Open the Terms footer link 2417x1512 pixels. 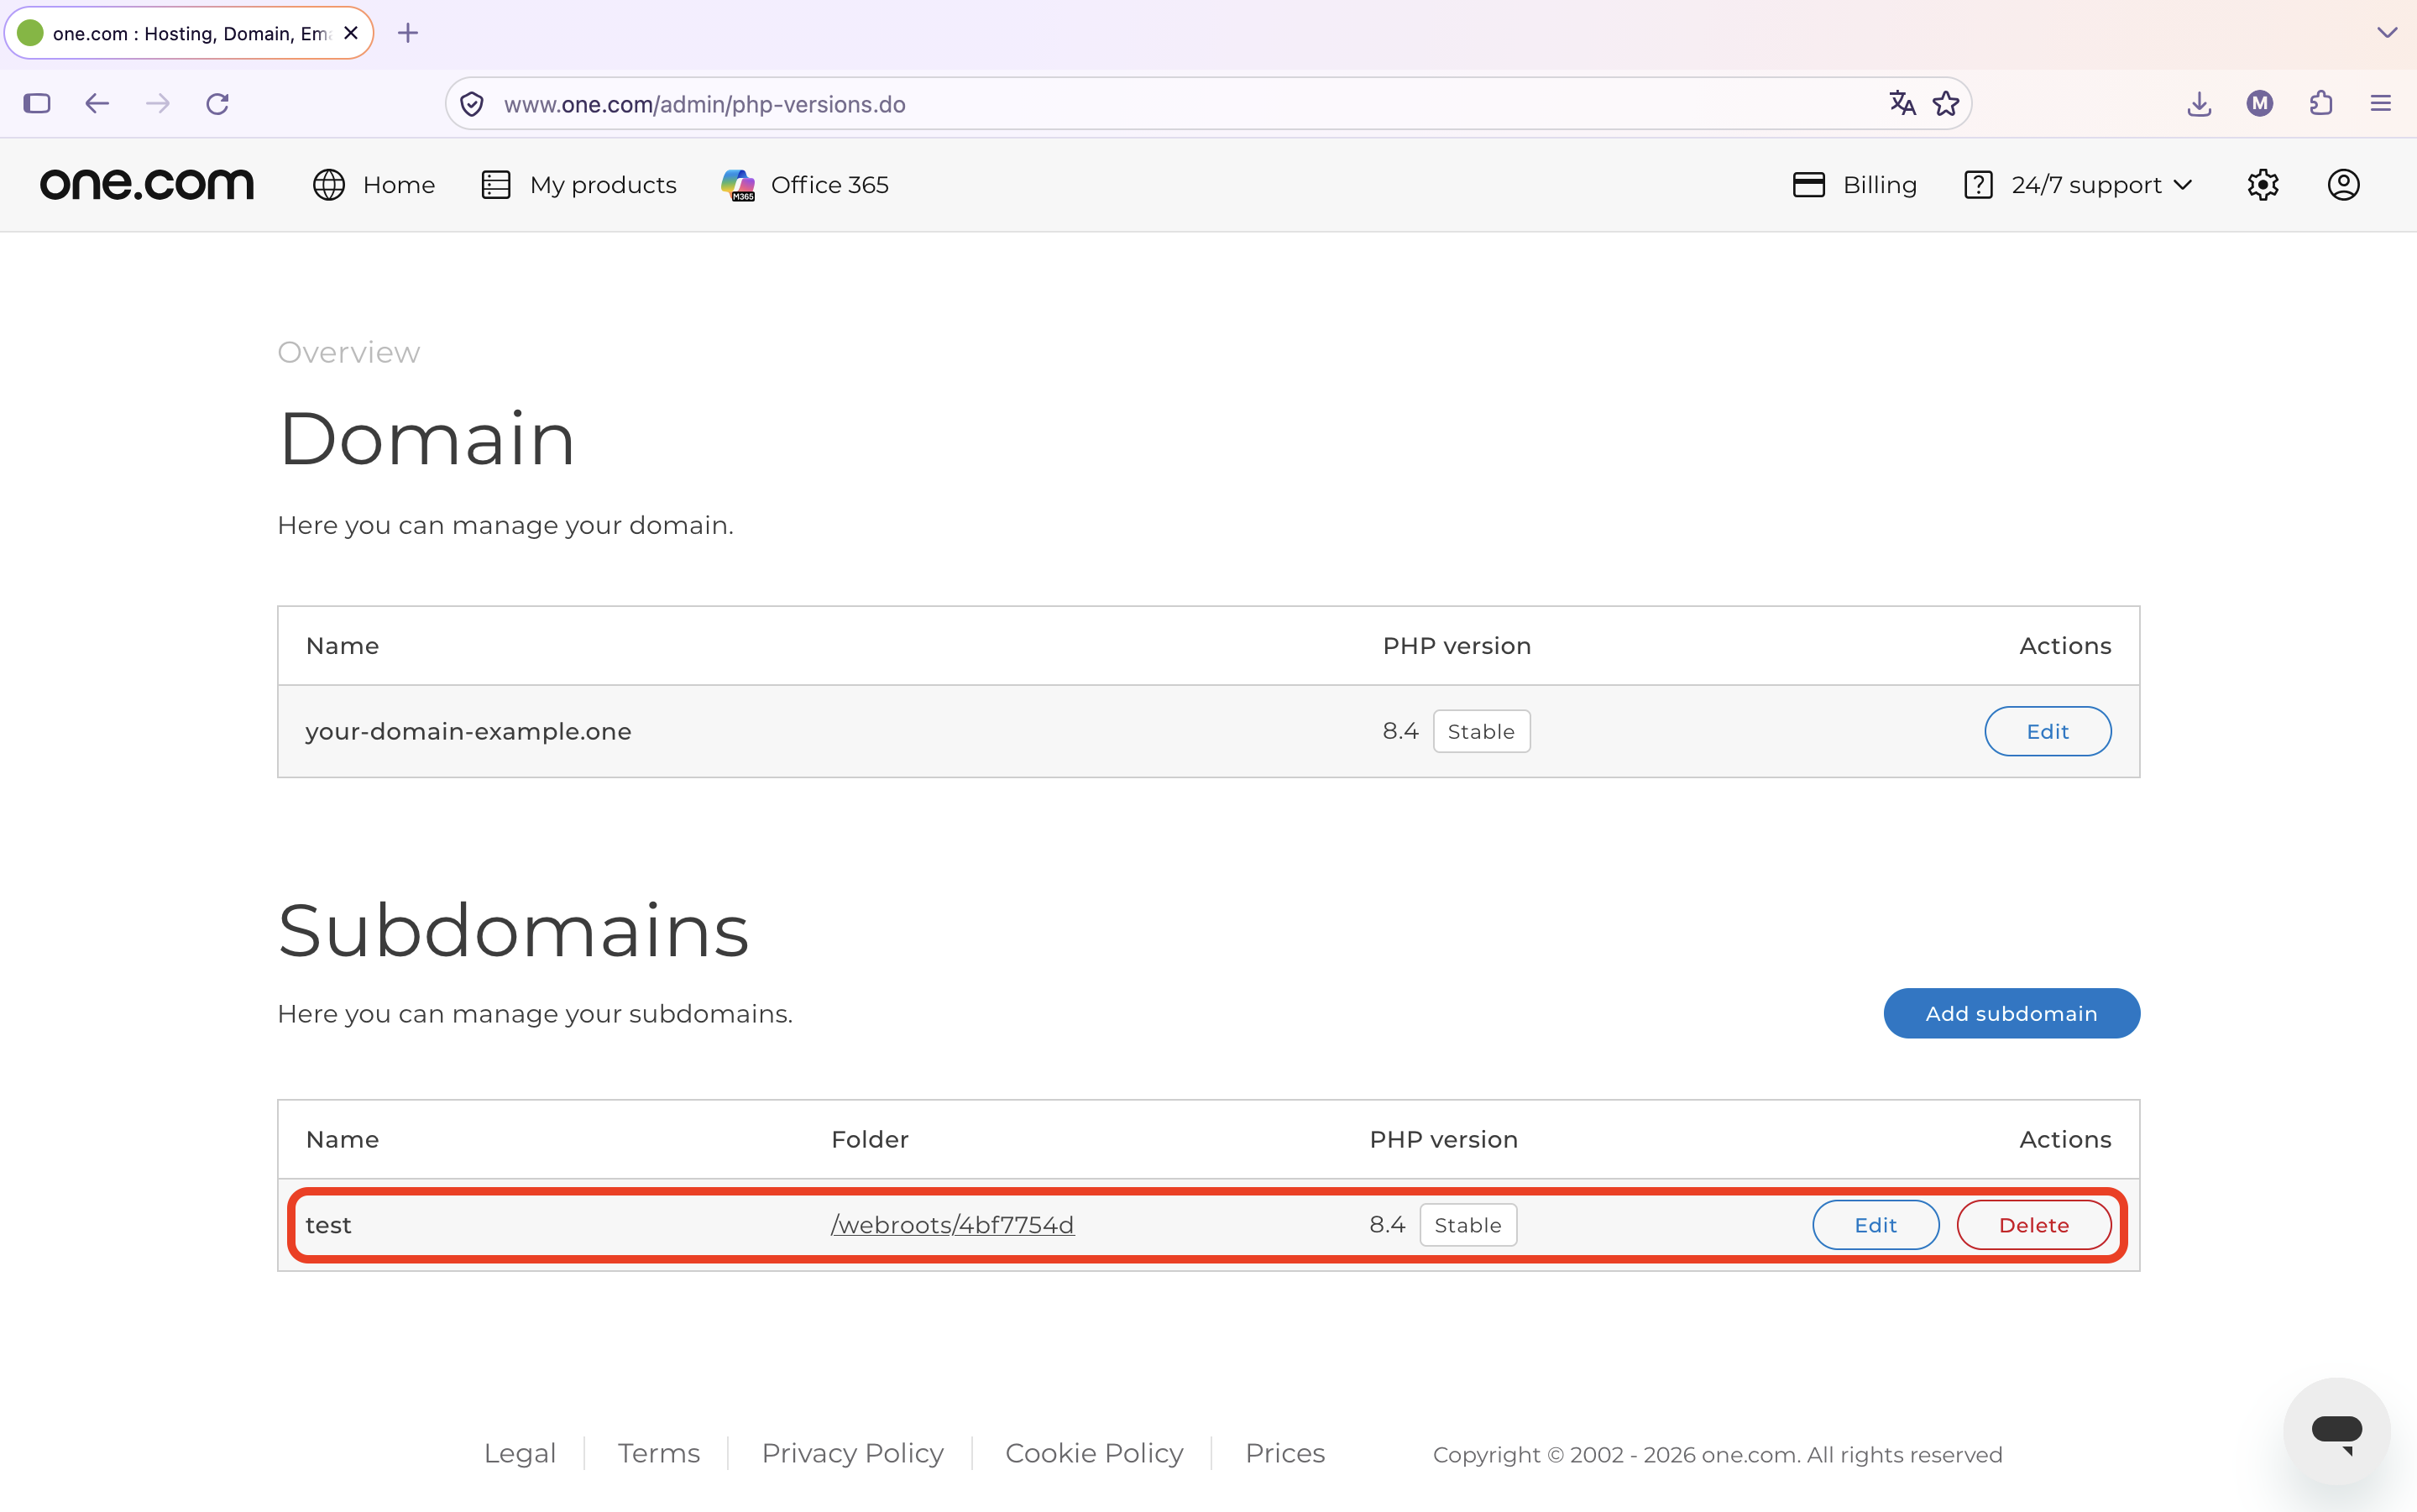pos(659,1453)
